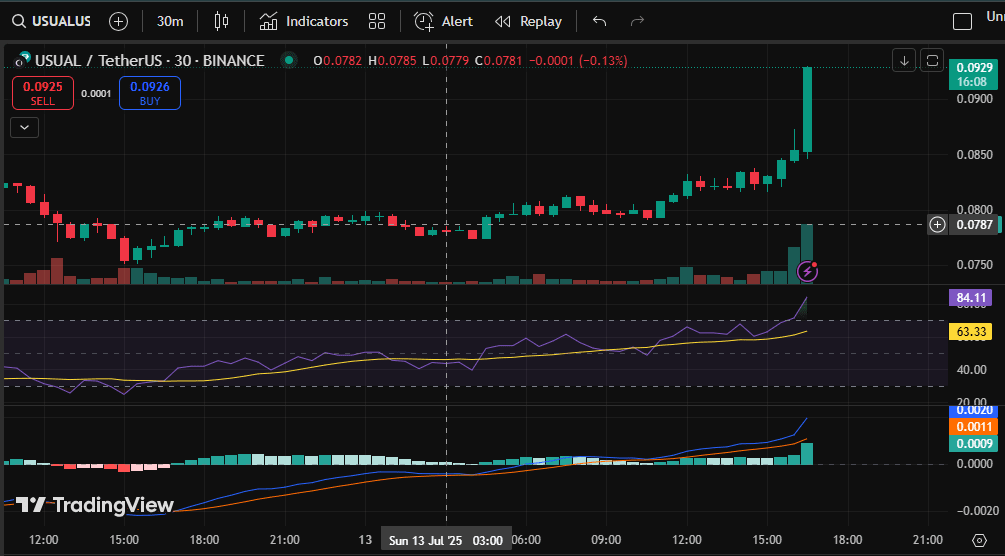This screenshot has height=556, width=1005.
Task: Redo the last chart action
Action: (x=635, y=21)
